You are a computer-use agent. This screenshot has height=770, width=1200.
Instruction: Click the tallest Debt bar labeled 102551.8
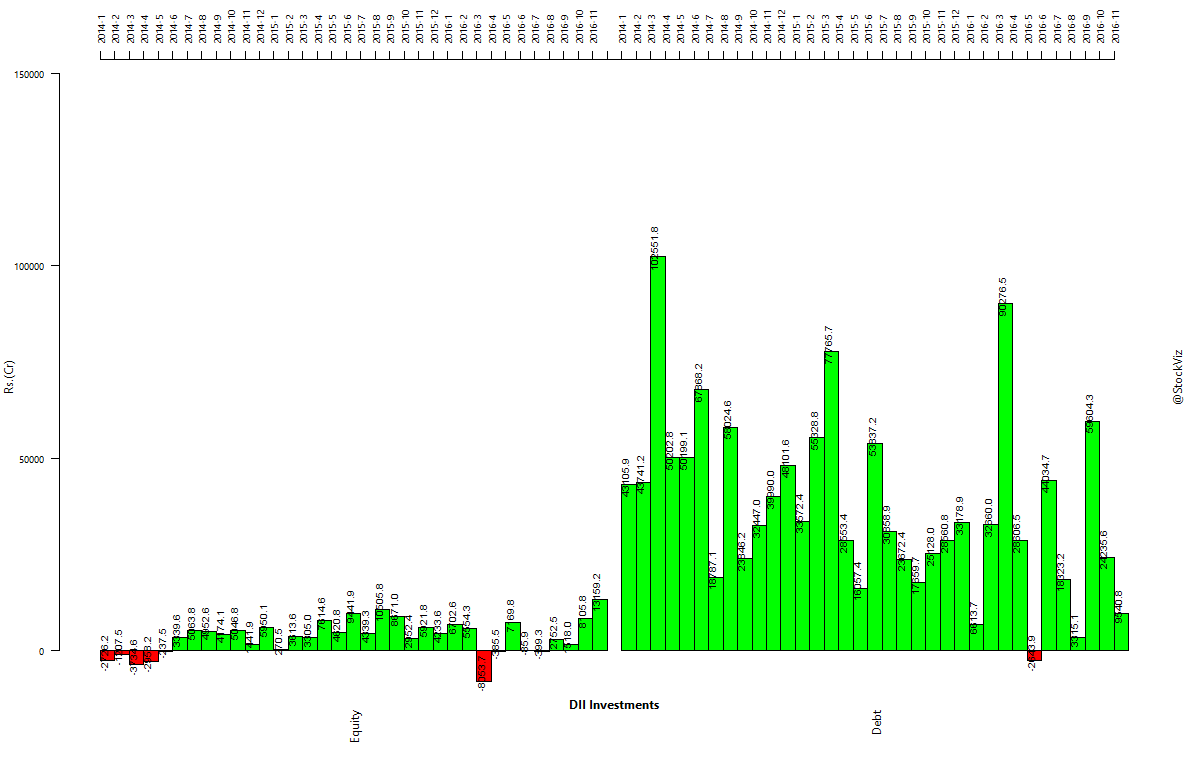658,454
